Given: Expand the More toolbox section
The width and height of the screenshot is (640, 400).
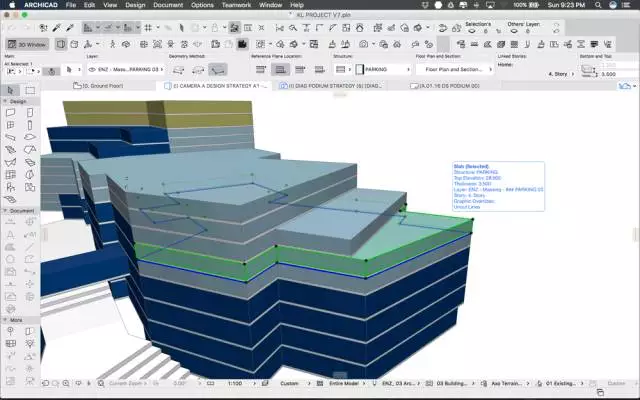Looking at the screenshot, I should click(17, 321).
